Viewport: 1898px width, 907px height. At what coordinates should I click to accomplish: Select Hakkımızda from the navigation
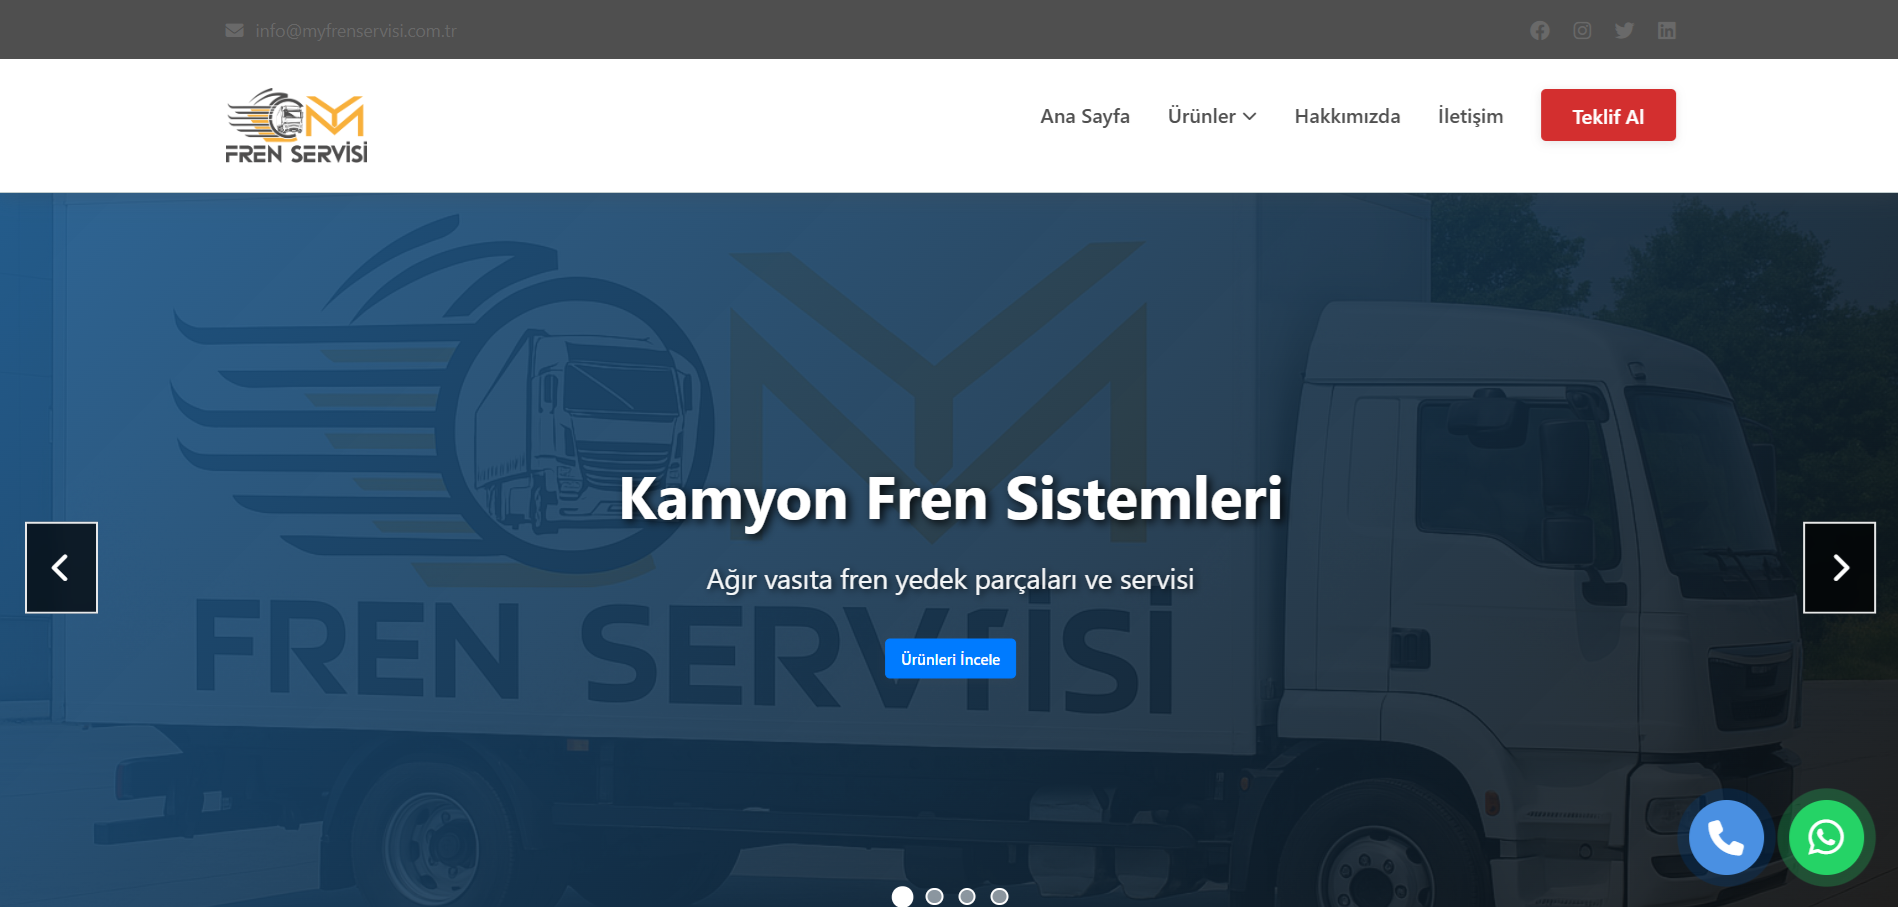pos(1347,115)
